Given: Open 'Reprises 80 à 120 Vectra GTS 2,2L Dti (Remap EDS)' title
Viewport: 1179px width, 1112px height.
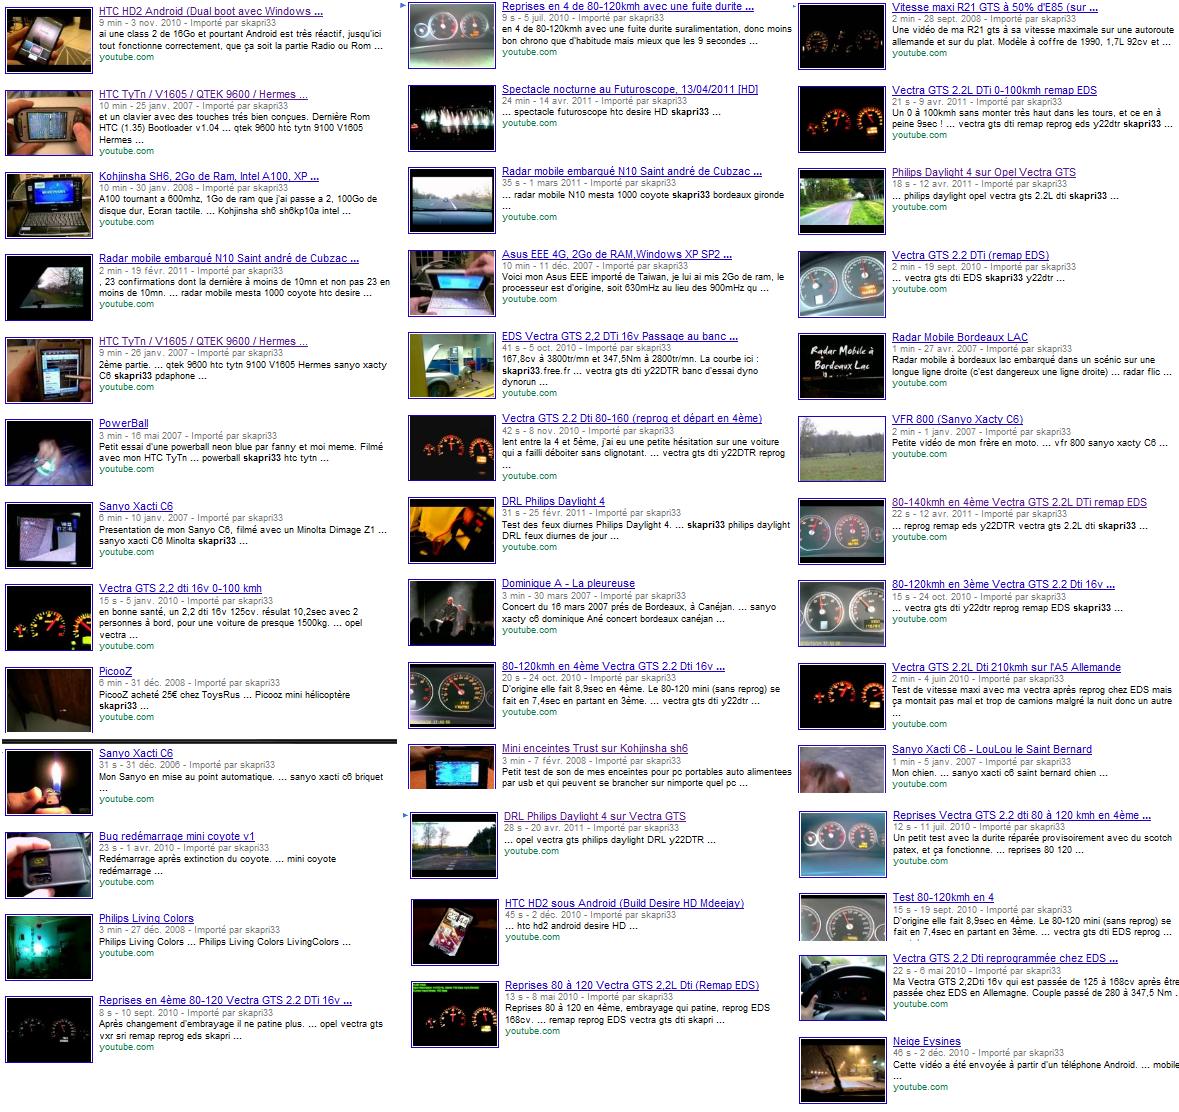Looking at the screenshot, I should point(632,985).
